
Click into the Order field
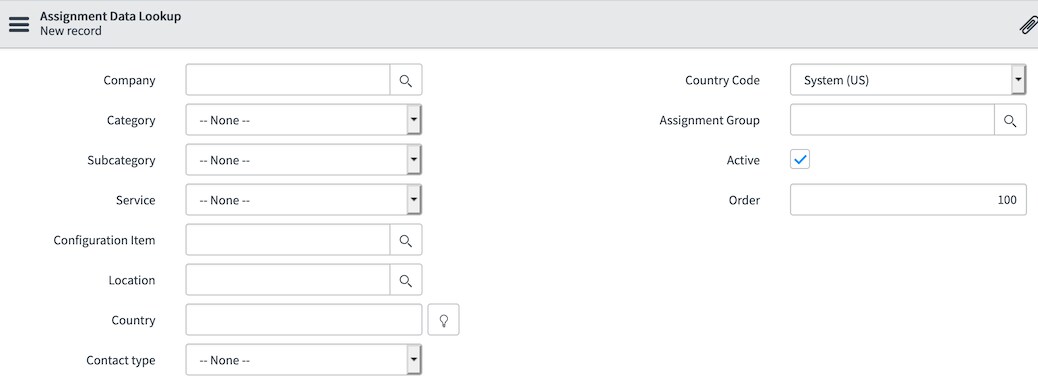click(x=908, y=200)
